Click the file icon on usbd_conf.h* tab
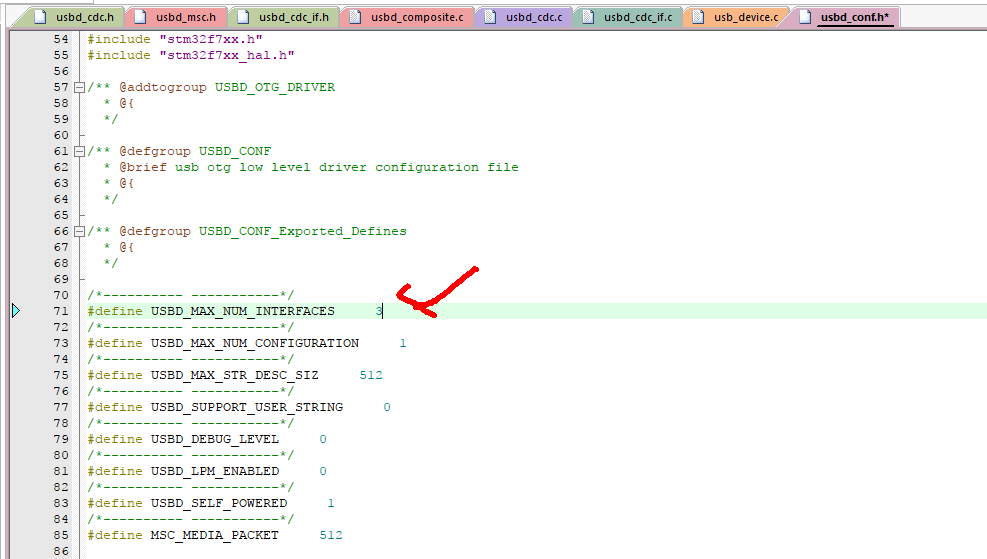Screen dimensions: 987x559 pos(805,17)
